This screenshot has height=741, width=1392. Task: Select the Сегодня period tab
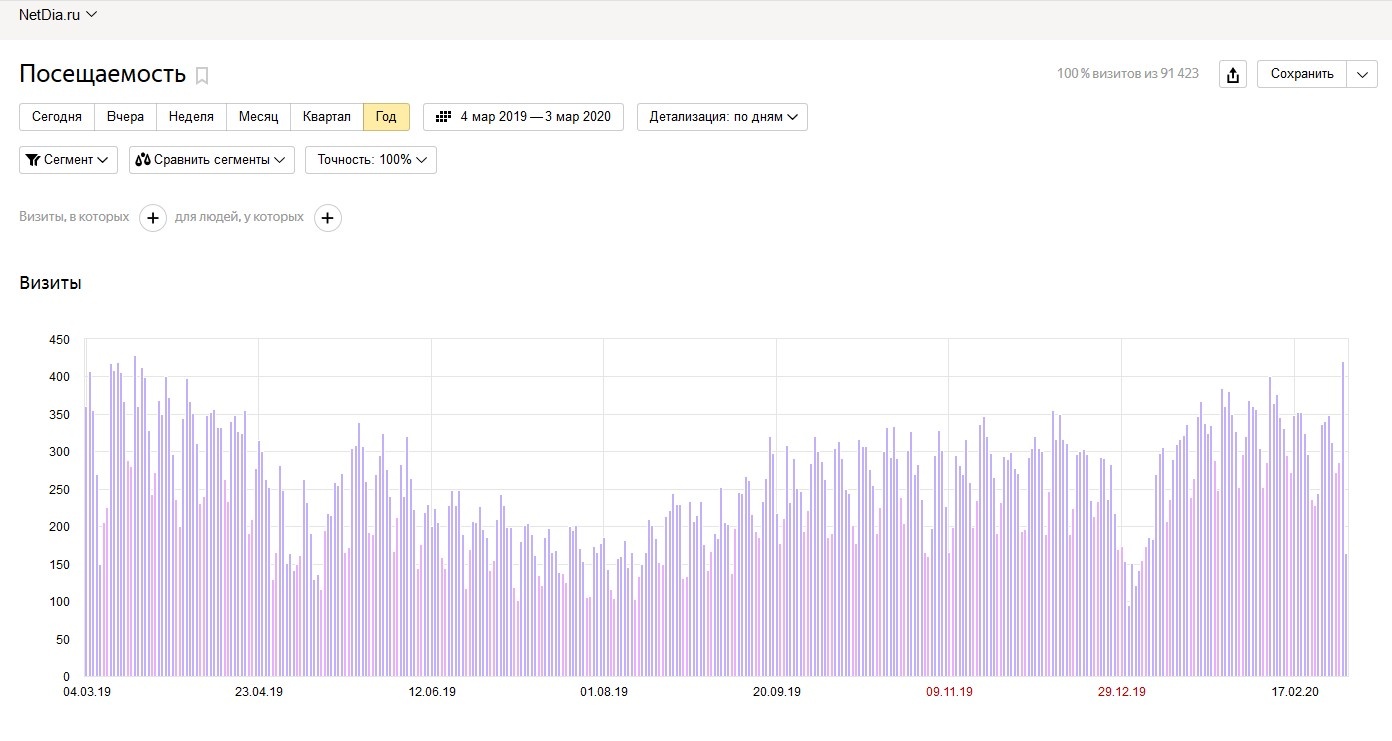click(x=57, y=117)
